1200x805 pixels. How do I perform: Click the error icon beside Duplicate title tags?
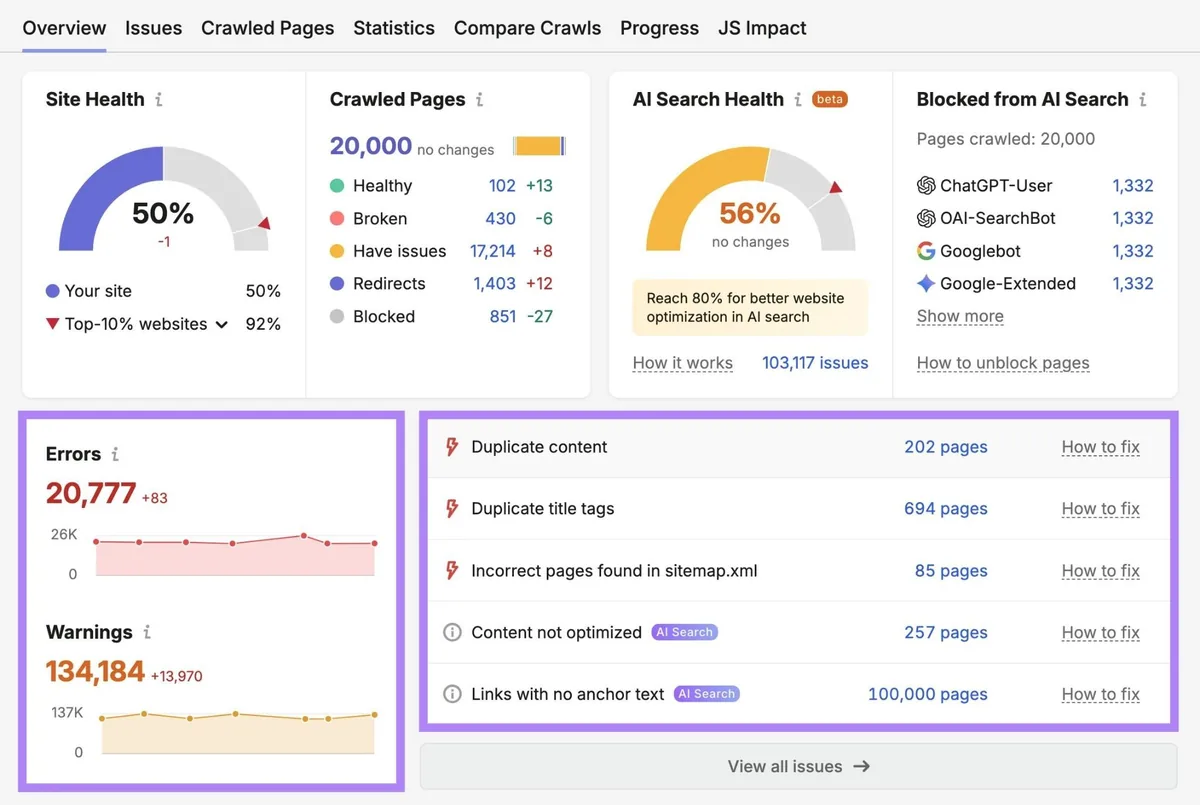tap(452, 509)
